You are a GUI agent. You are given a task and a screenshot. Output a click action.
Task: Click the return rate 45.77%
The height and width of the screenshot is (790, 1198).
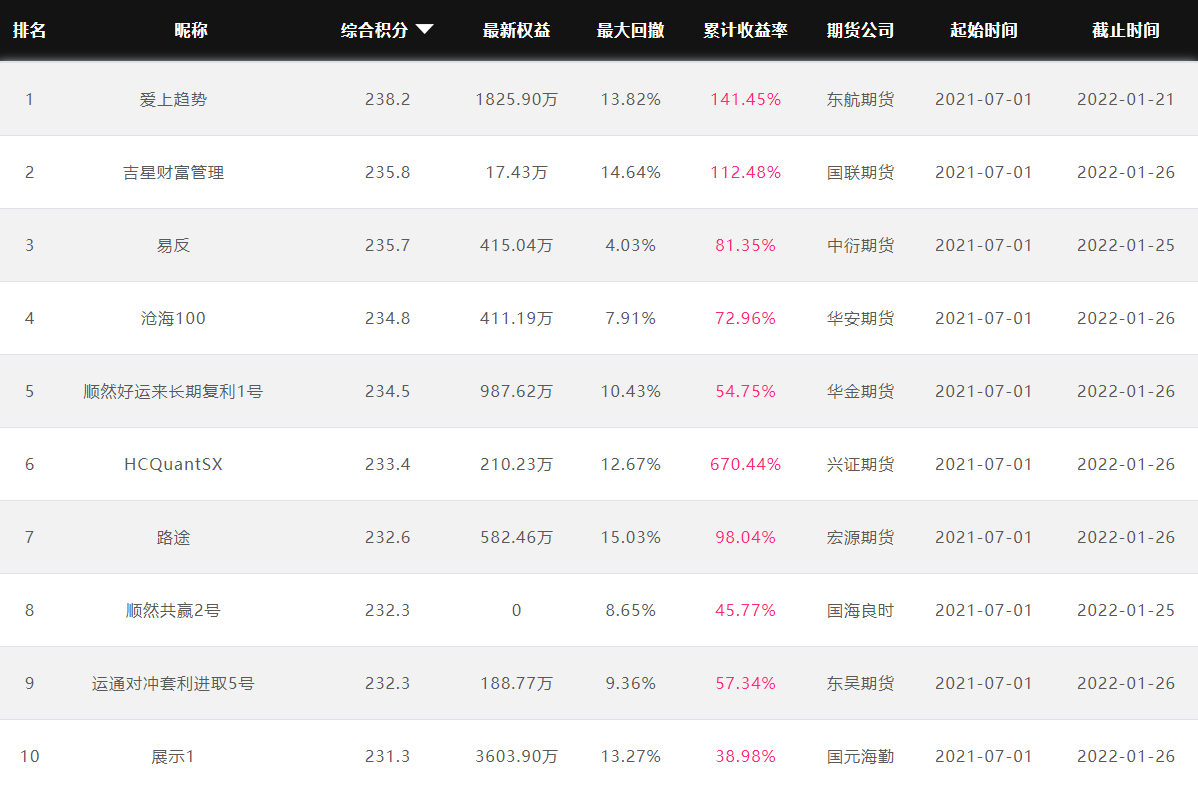[746, 610]
